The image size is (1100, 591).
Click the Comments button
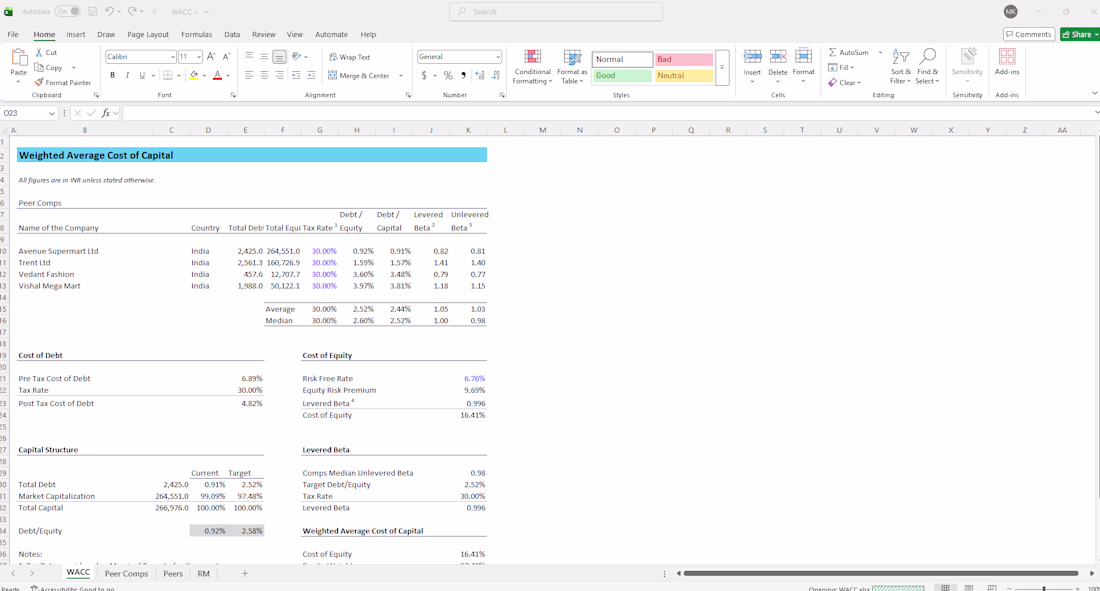click(1029, 34)
